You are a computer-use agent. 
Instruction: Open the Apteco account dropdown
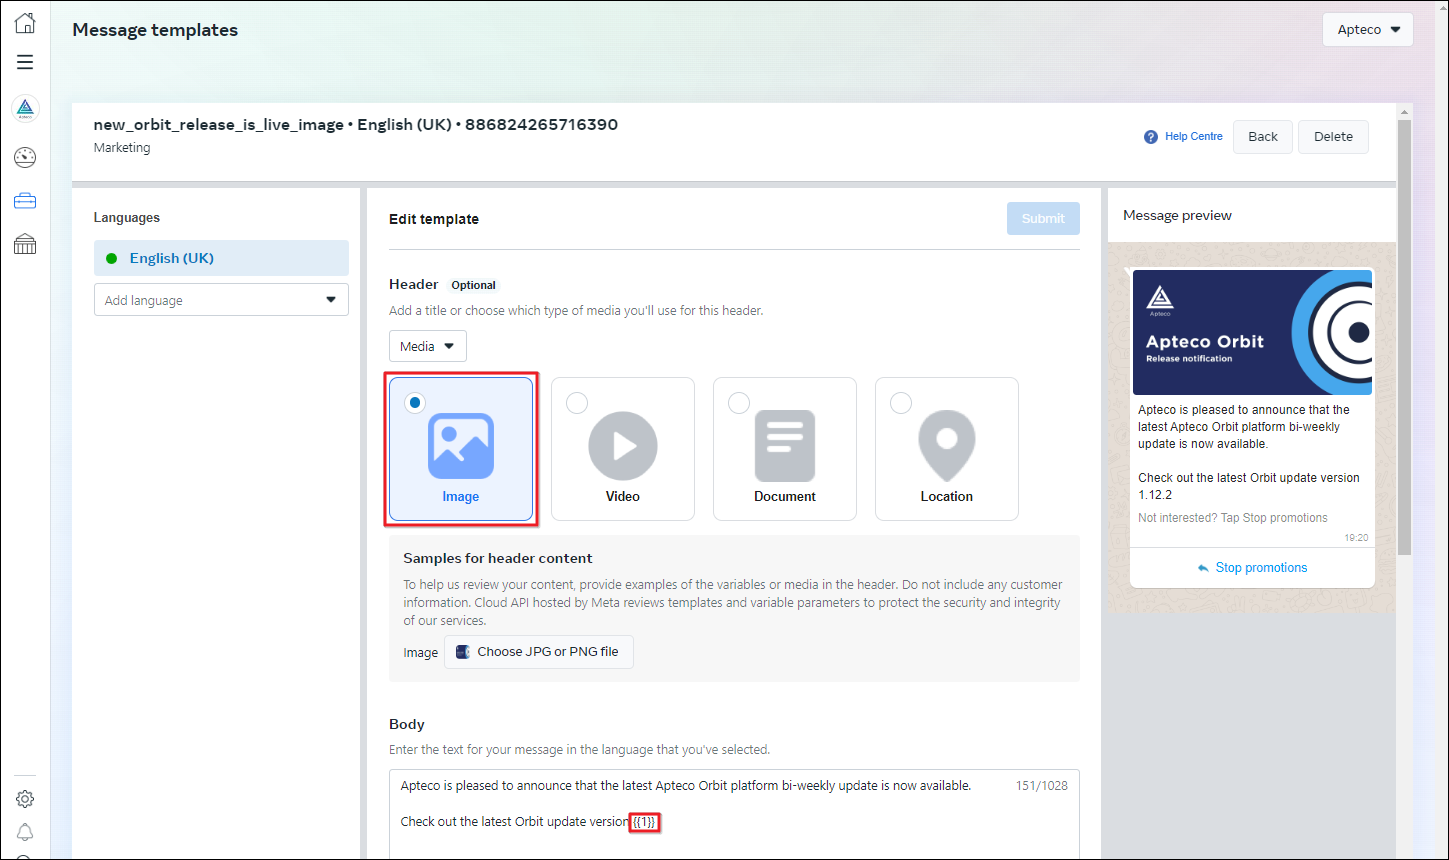pos(1367,29)
